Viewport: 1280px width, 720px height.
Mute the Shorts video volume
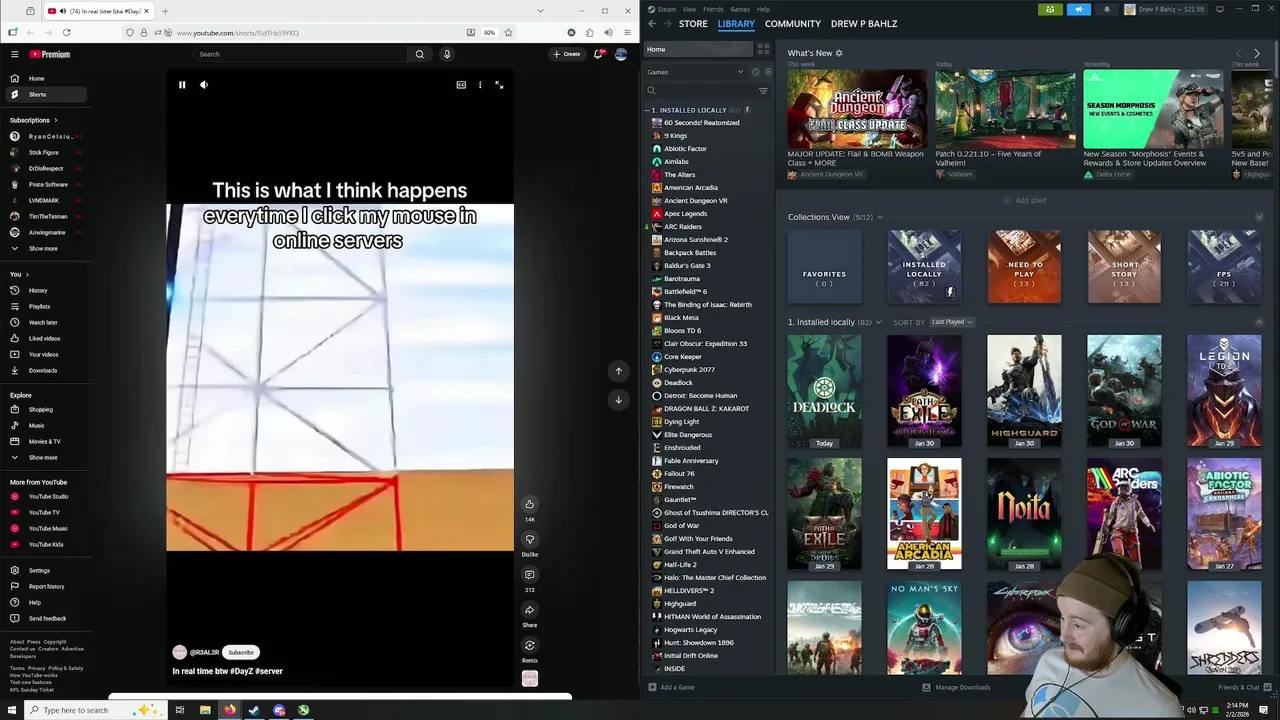[204, 85]
